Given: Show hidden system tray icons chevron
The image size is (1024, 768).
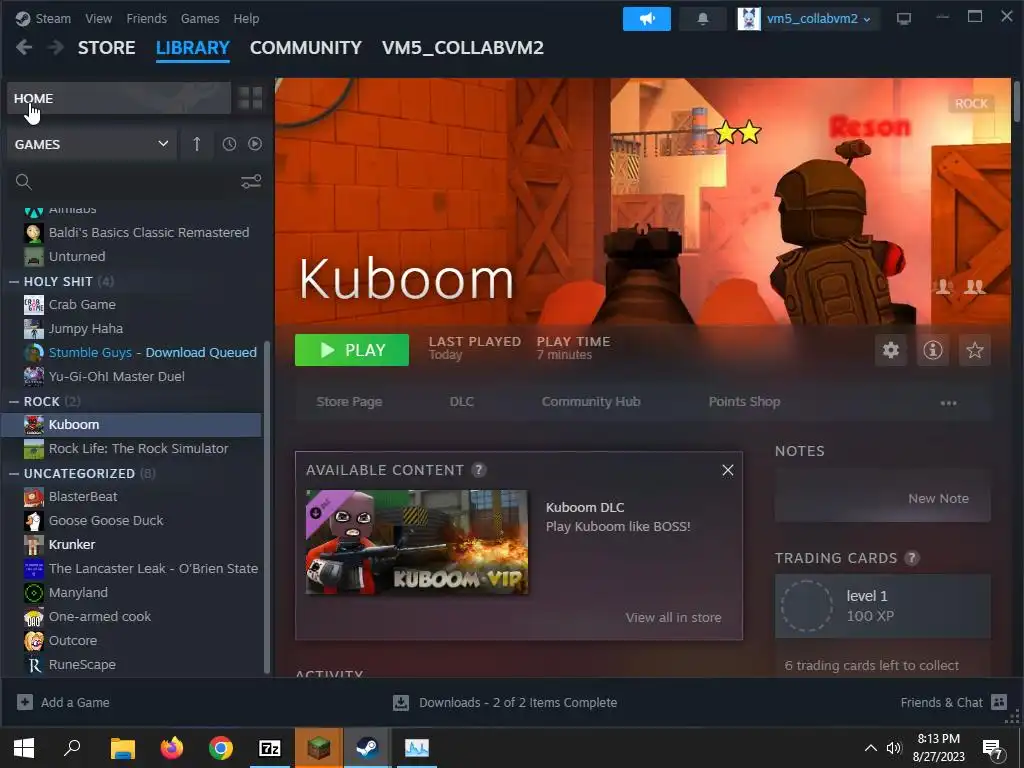Looking at the screenshot, I should [x=871, y=748].
